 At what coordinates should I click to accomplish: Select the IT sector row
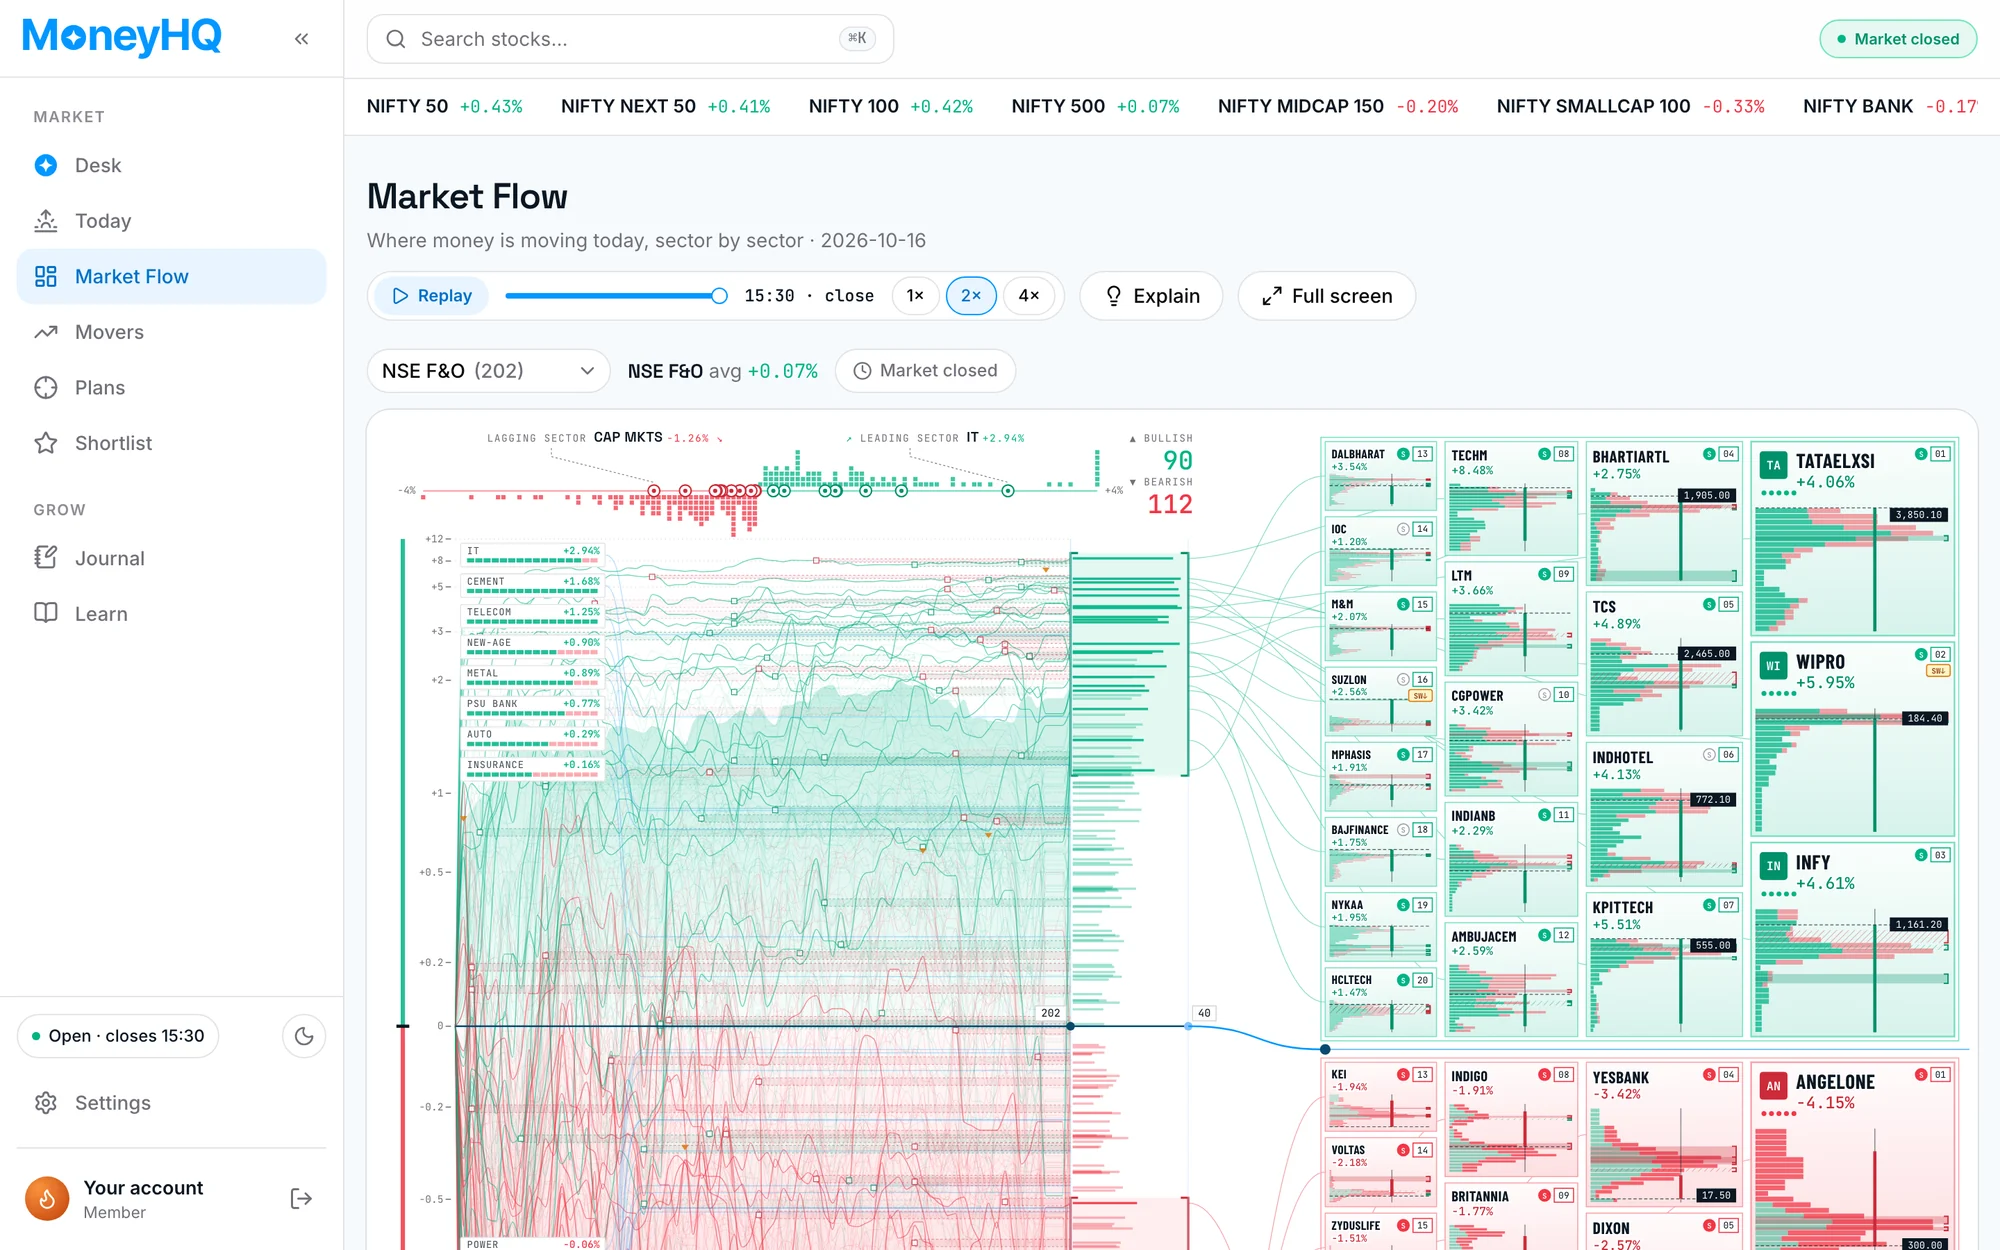(x=533, y=554)
